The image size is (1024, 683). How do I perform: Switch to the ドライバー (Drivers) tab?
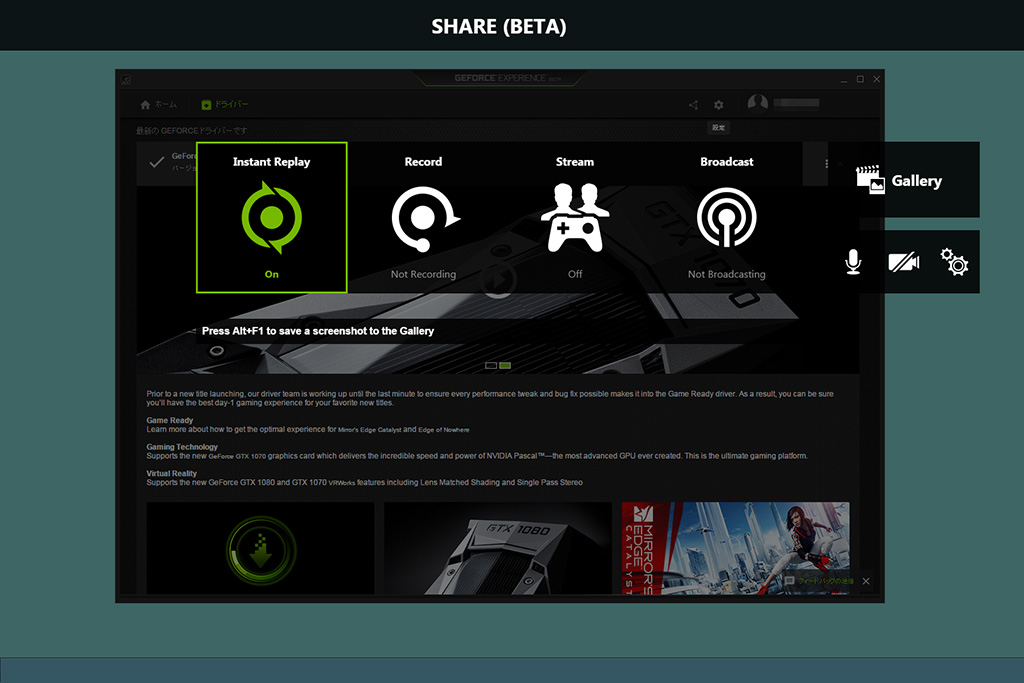tap(225, 104)
